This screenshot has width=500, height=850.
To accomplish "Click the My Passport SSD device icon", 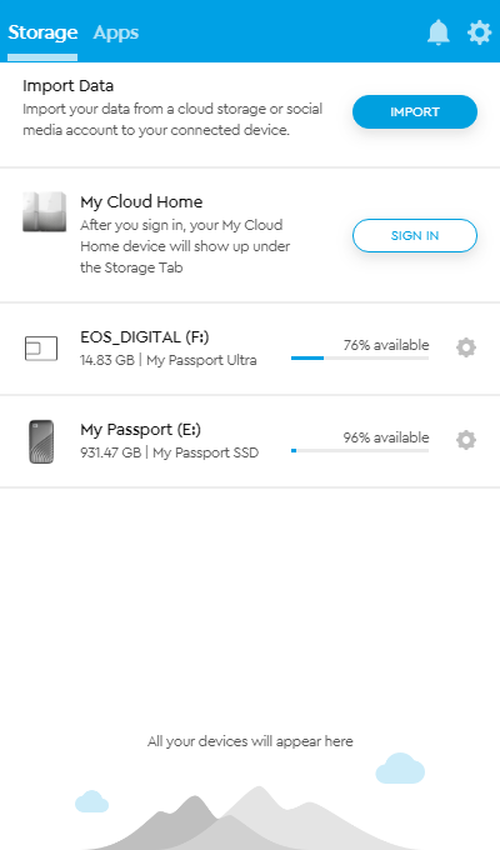I will click(x=41, y=441).
